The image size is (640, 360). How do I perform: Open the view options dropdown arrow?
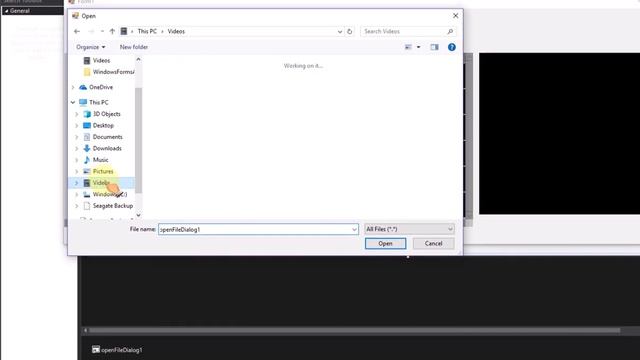pyautogui.click(x=418, y=47)
